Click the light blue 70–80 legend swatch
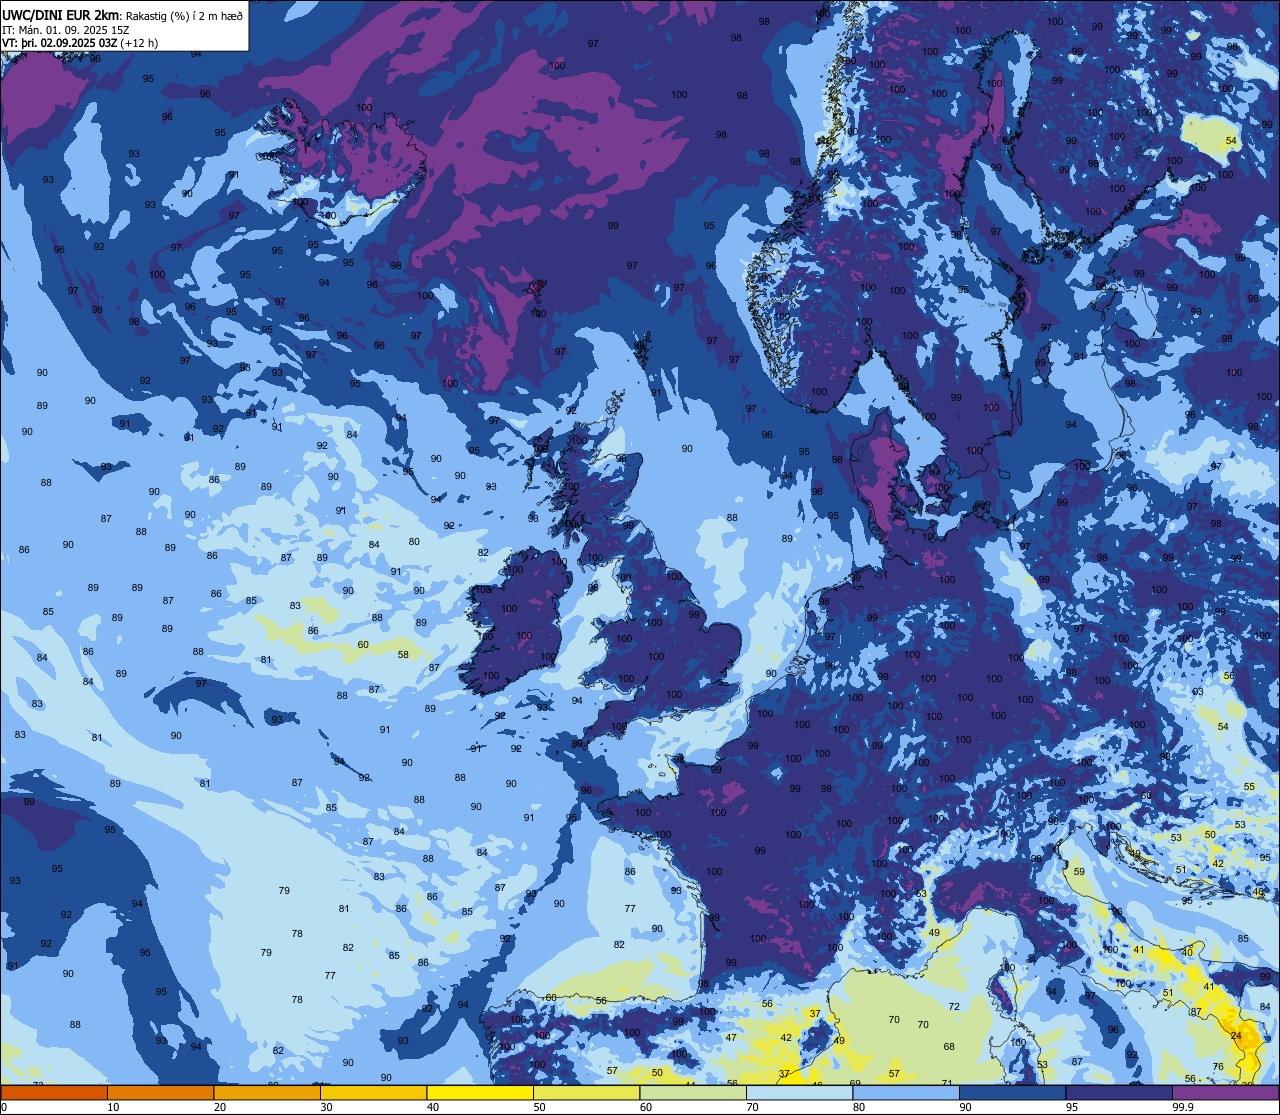The height and width of the screenshot is (1115, 1280). [x=799, y=1092]
